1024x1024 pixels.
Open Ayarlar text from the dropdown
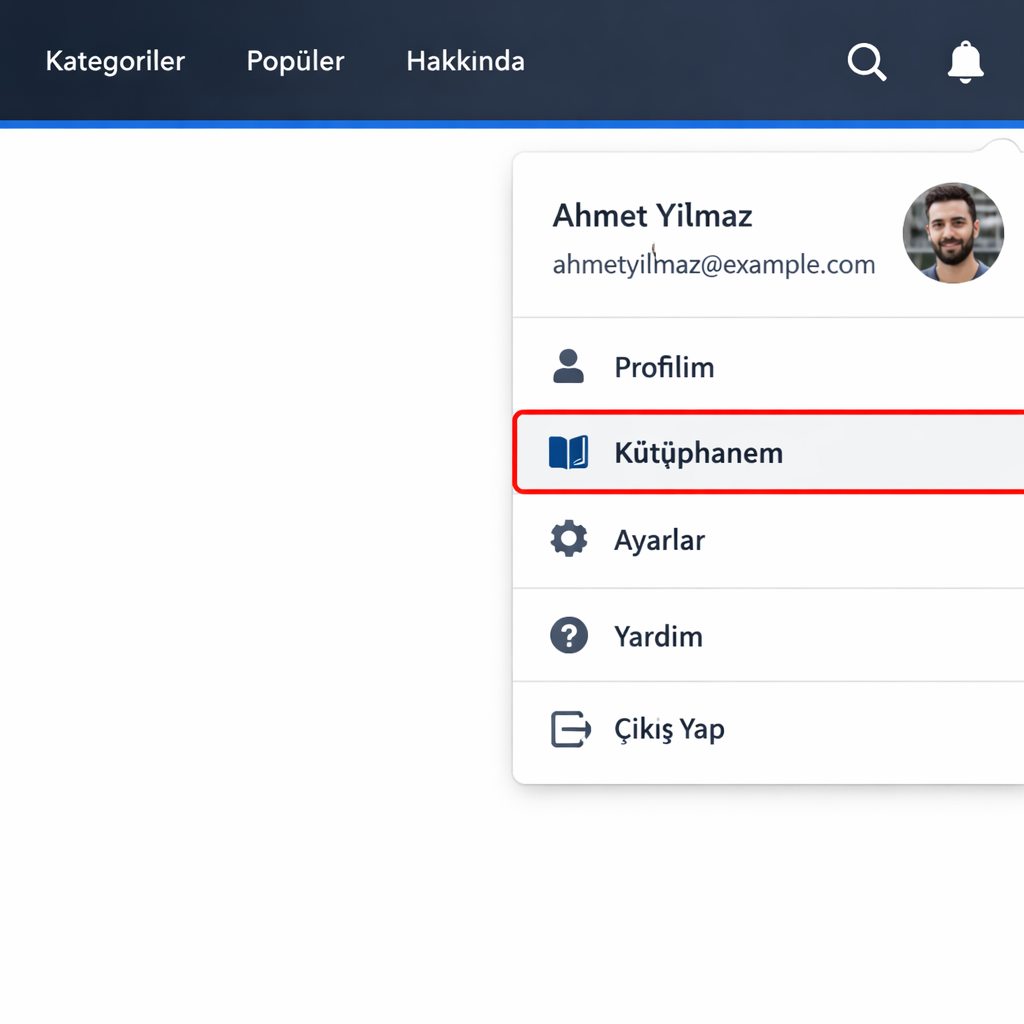[659, 540]
